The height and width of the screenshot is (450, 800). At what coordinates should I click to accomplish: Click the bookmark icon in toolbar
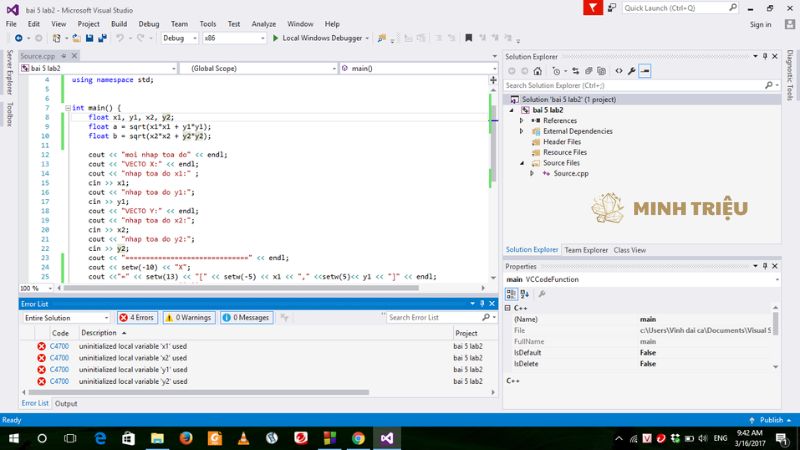pos(468,38)
